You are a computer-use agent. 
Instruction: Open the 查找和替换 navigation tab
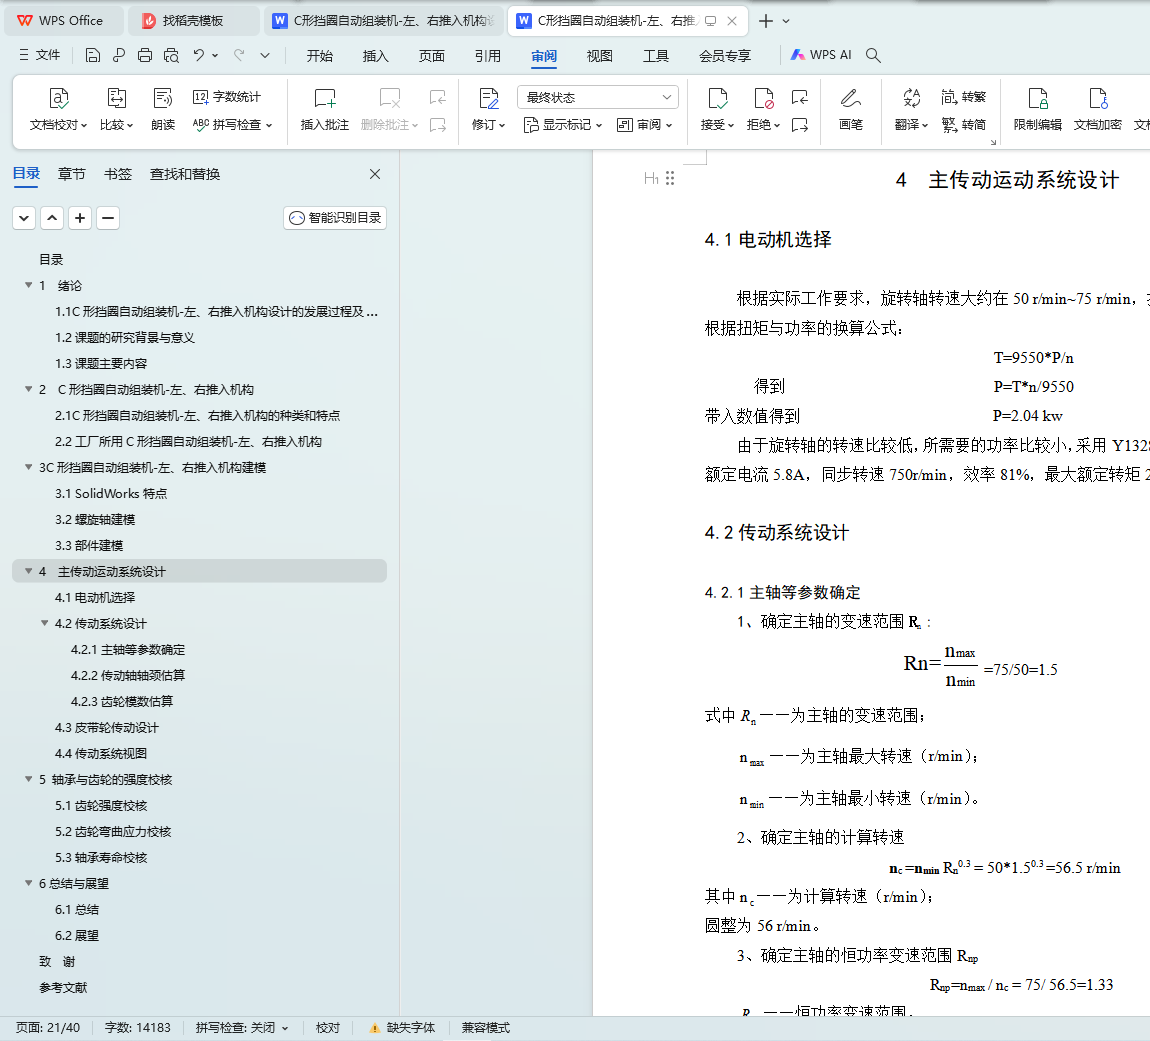[x=185, y=174]
